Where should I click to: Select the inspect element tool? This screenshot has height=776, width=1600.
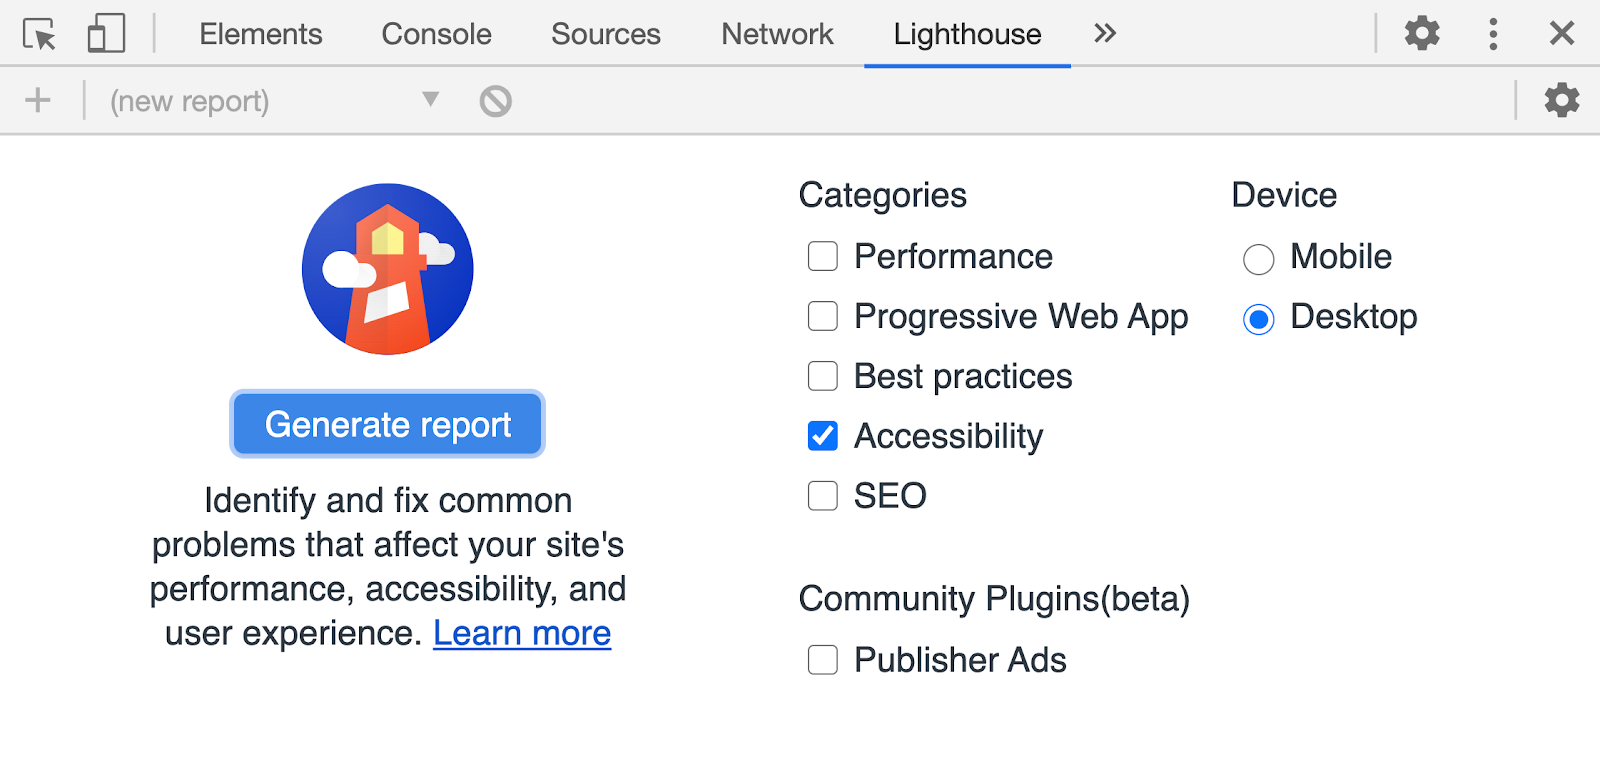point(40,33)
